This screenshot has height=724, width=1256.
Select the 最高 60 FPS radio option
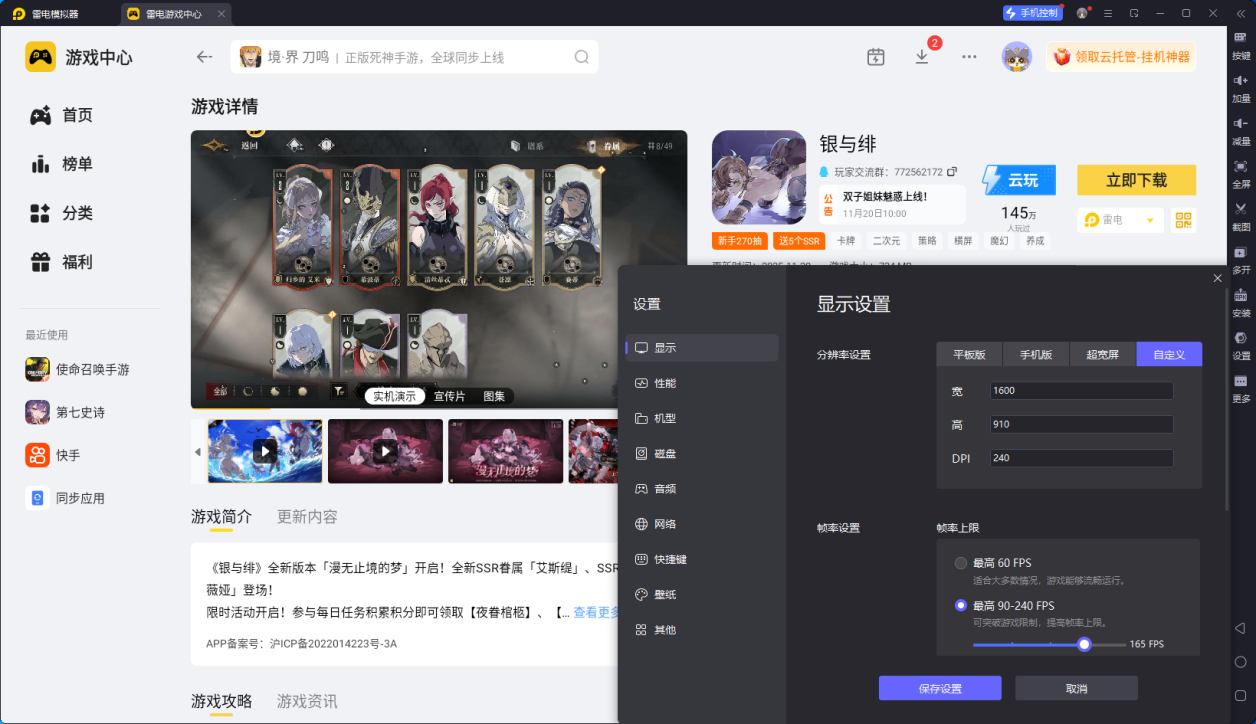click(x=961, y=563)
